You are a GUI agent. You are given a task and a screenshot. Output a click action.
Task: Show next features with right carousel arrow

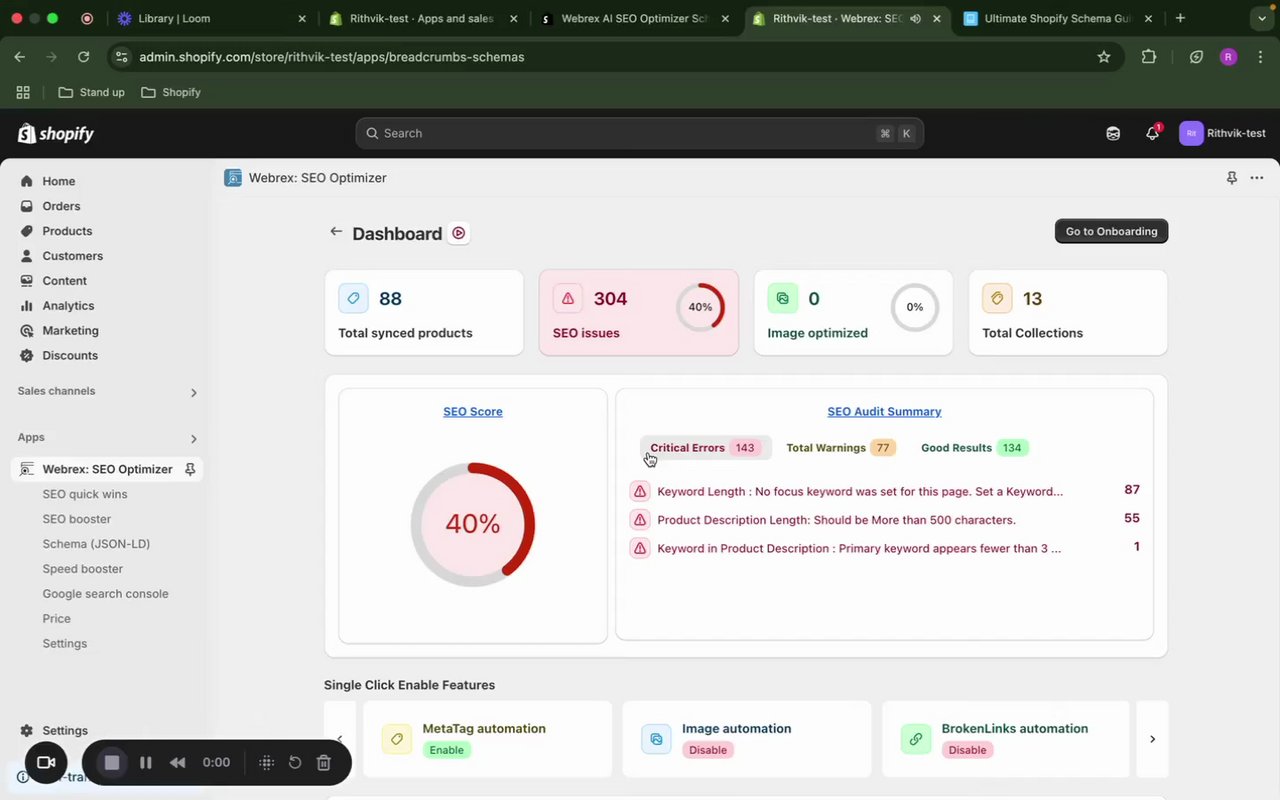click(1152, 739)
